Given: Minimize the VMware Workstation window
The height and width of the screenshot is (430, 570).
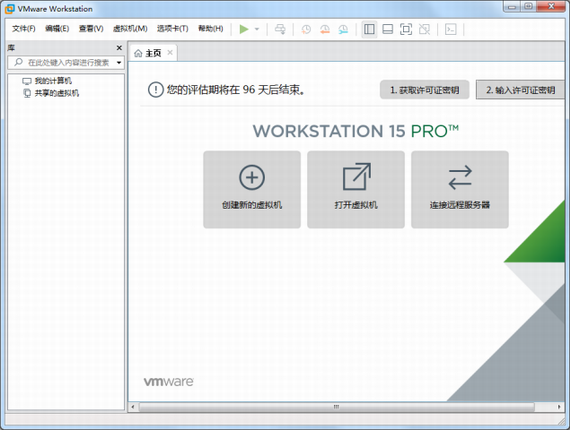Looking at the screenshot, I should pos(512,7).
